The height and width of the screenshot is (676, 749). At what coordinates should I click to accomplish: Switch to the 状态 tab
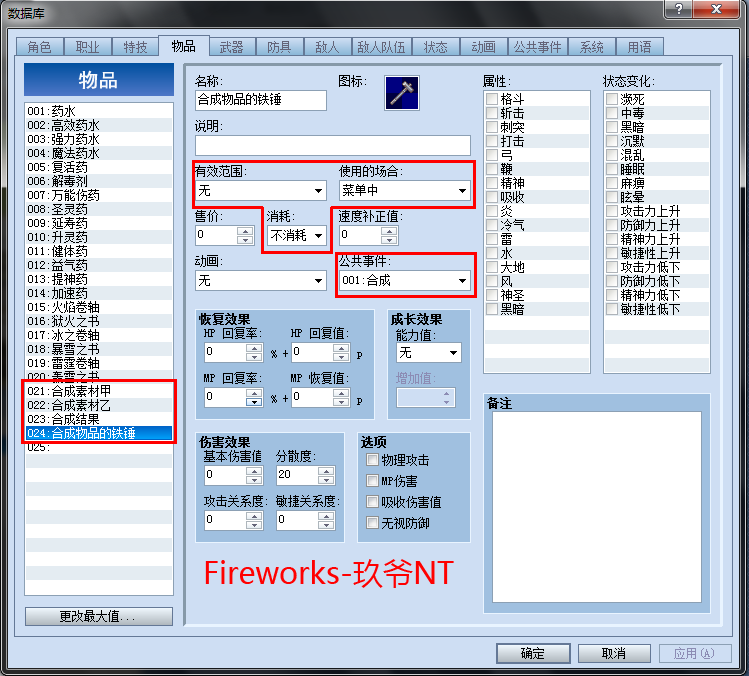435,47
